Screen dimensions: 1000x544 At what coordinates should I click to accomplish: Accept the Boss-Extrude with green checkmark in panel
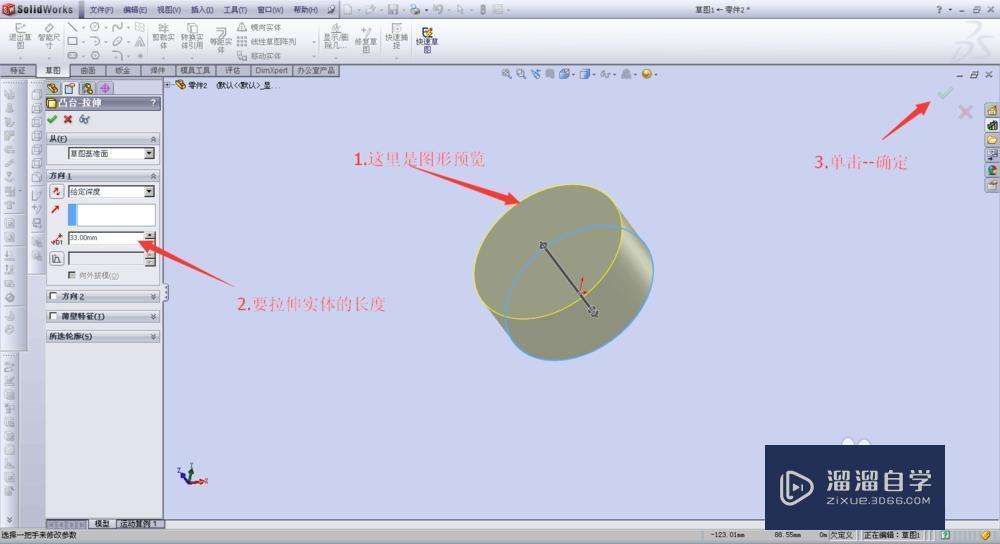pyautogui.click(x=52, y=119)
